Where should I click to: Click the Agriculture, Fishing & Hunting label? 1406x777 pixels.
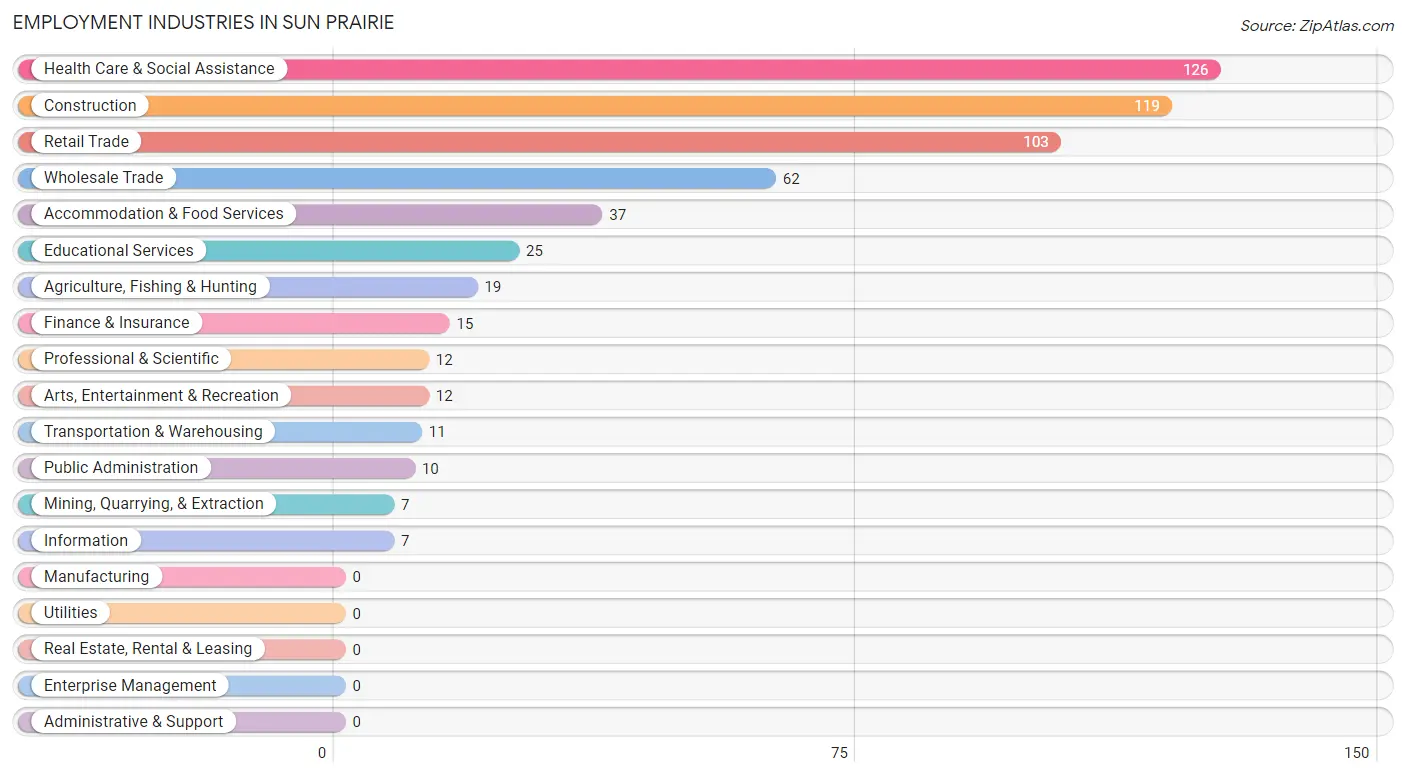150,286
